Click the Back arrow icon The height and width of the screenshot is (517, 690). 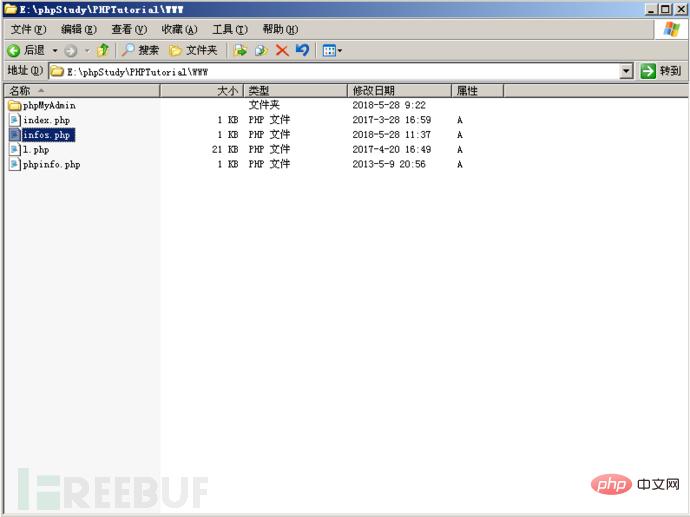(x=14, y=51)
